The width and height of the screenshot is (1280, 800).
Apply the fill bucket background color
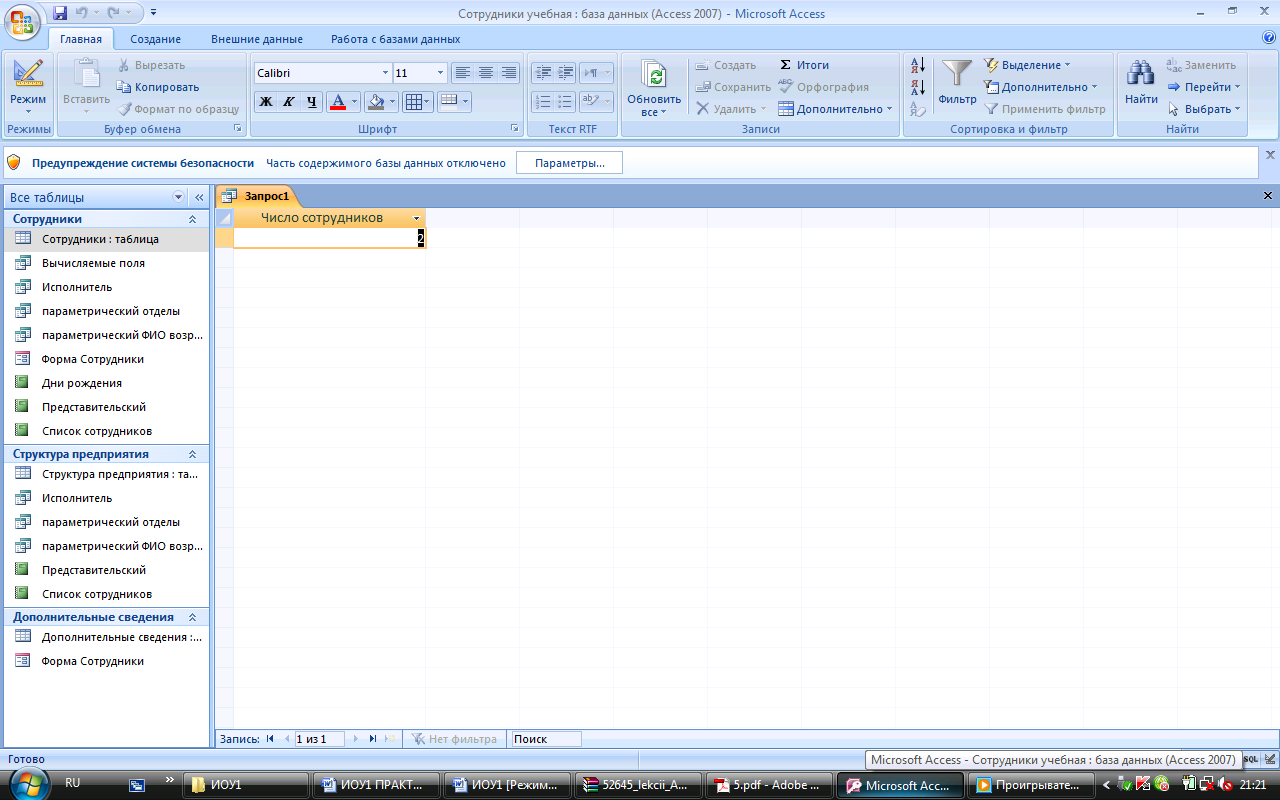(x=376, y=102)
